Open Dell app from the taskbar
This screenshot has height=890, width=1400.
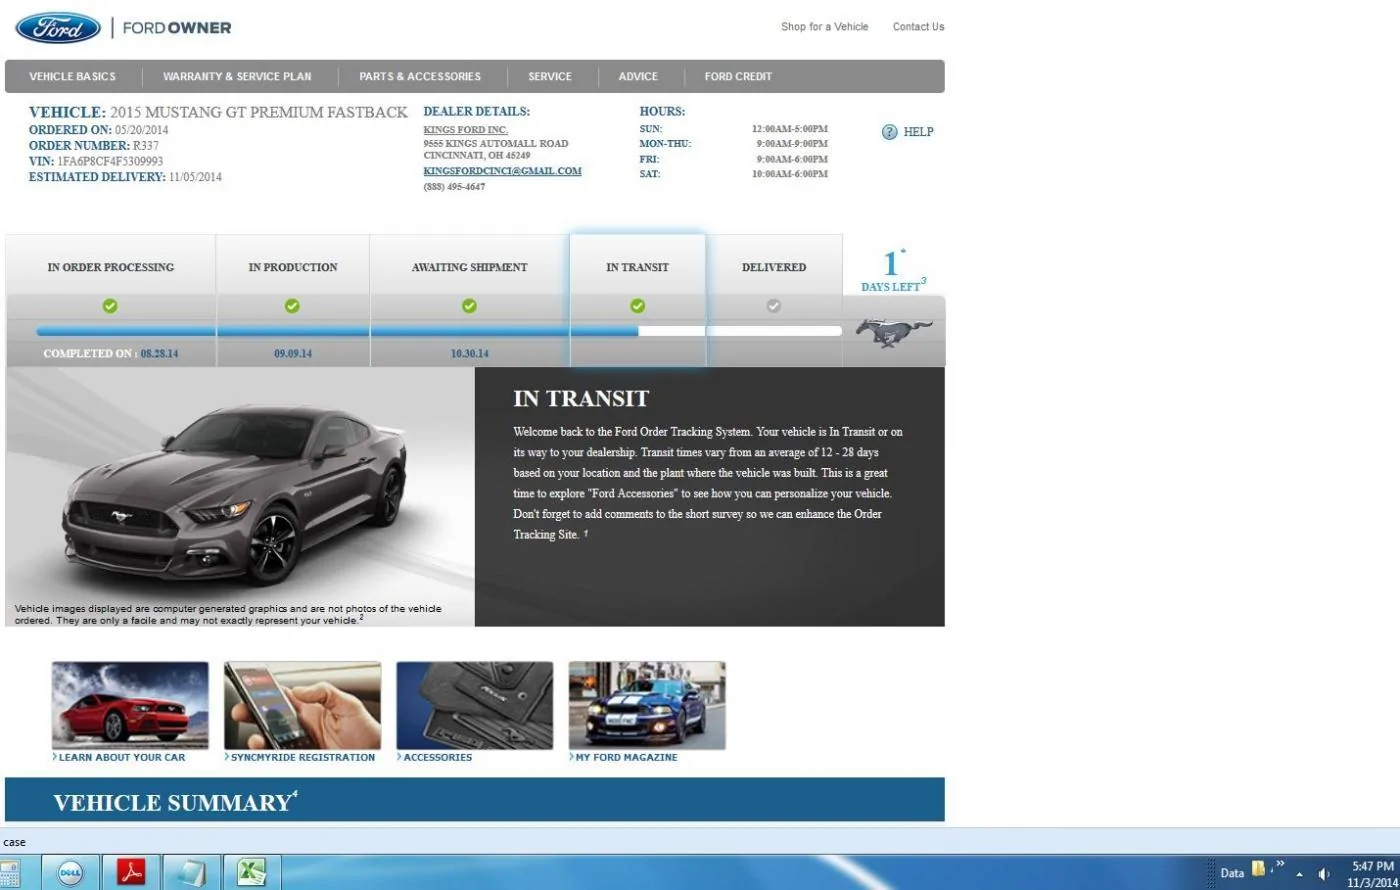70,872
